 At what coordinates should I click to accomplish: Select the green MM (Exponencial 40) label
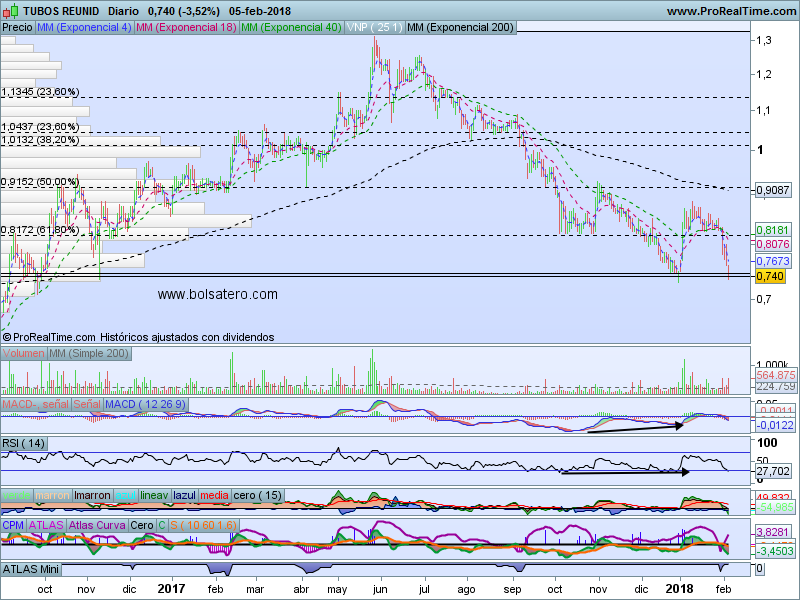click(x=290, y=28)
